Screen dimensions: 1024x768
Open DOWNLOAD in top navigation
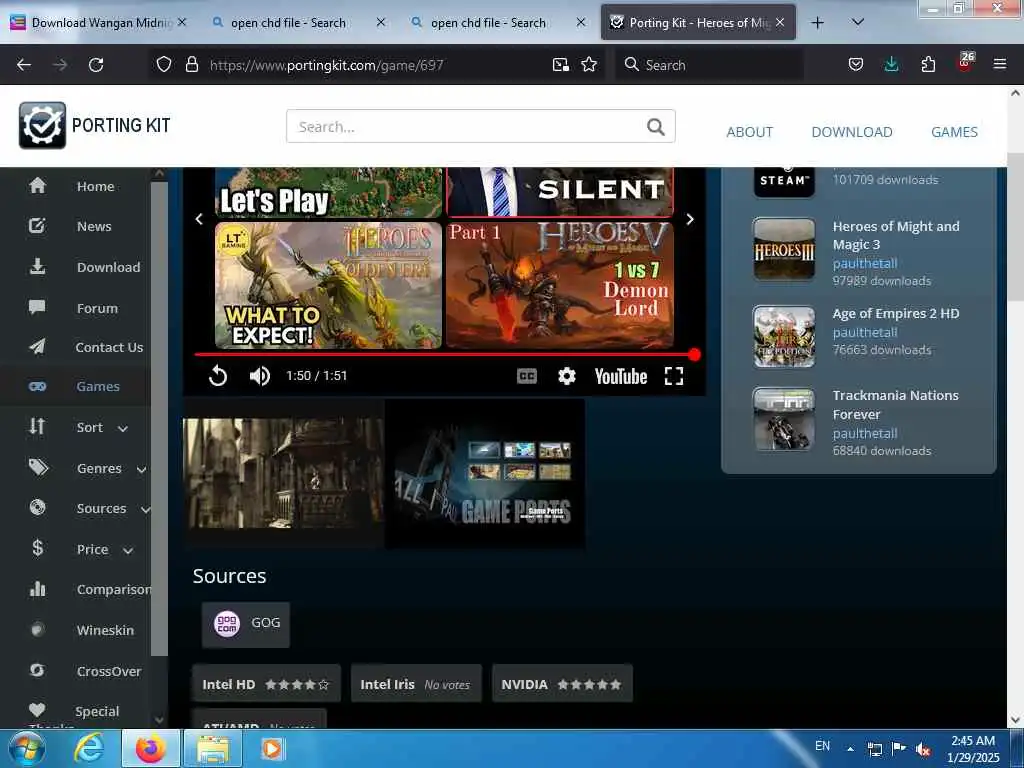(852, 132)
